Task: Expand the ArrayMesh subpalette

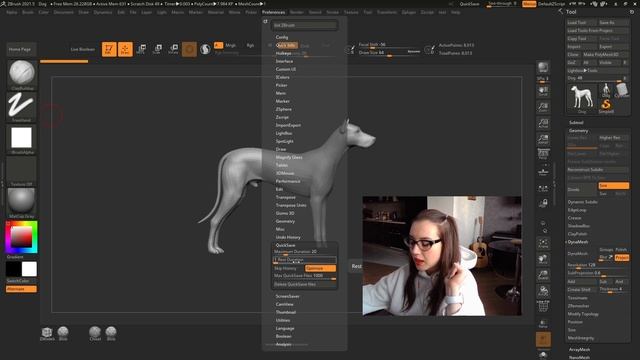Action: pyautogui.click(x=579, y=350)
